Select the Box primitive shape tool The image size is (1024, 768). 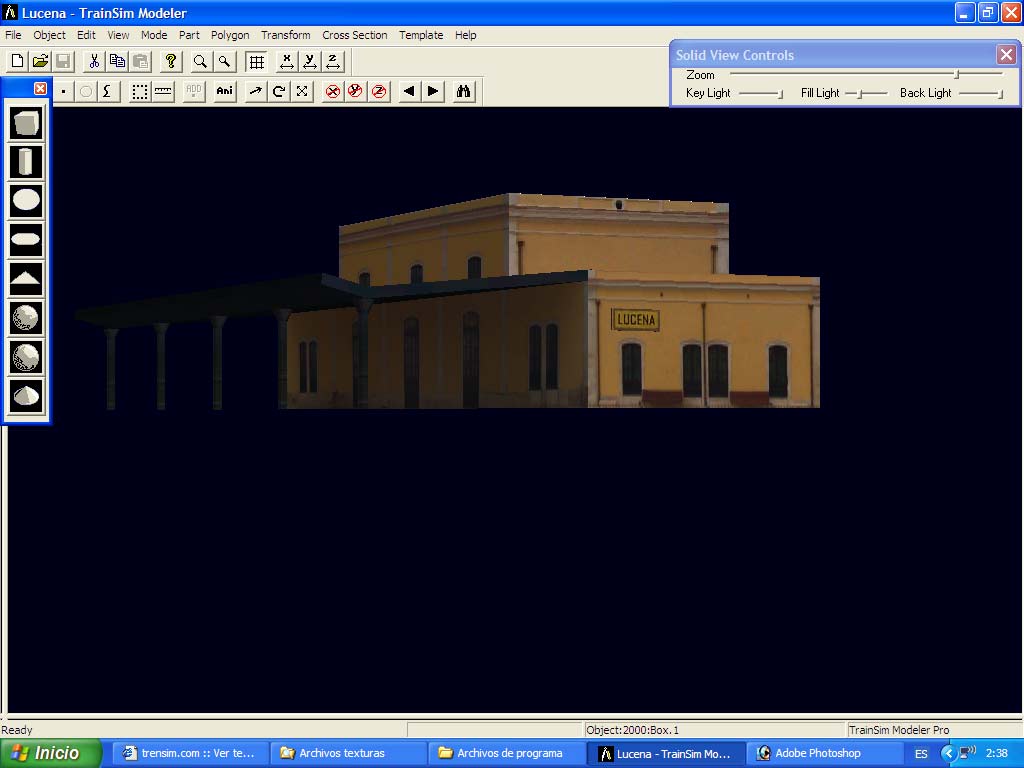pos(27,123)
